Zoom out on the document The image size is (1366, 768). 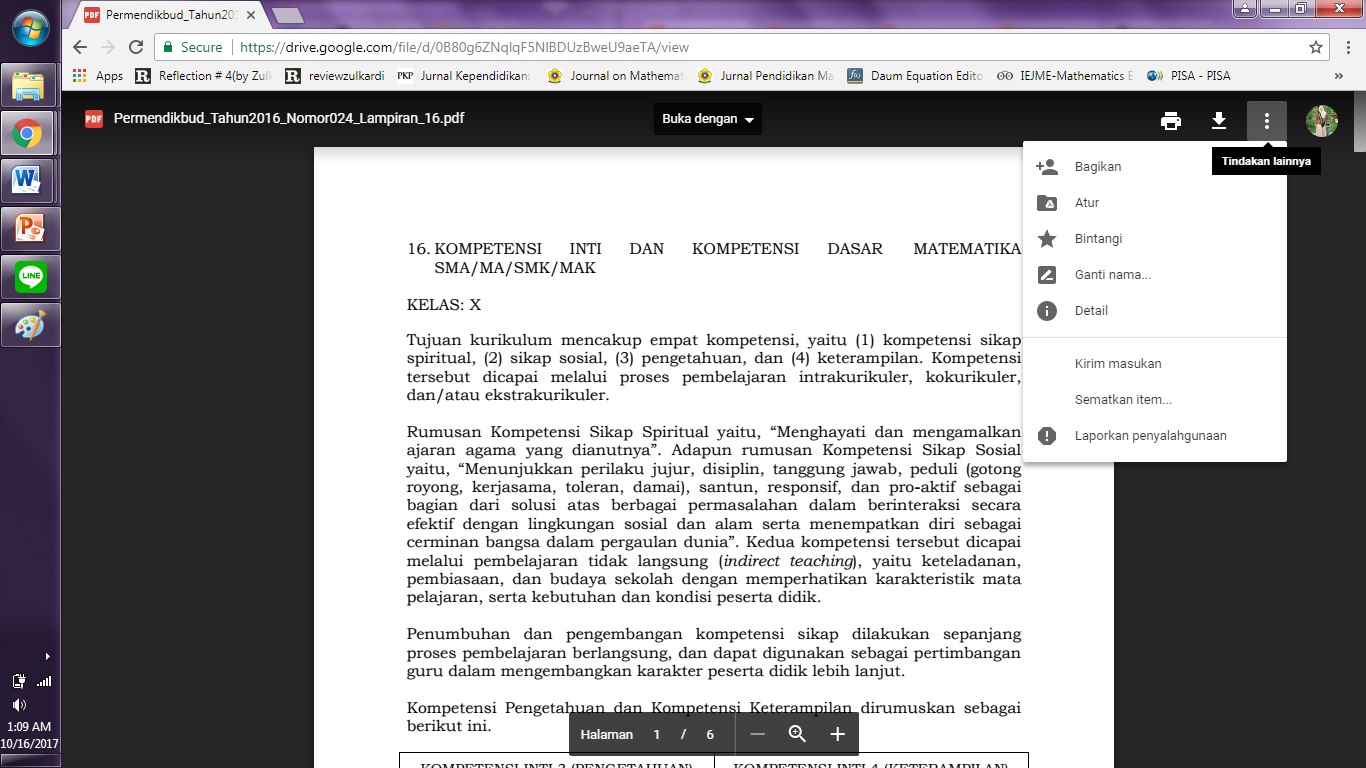click(757, 733)
